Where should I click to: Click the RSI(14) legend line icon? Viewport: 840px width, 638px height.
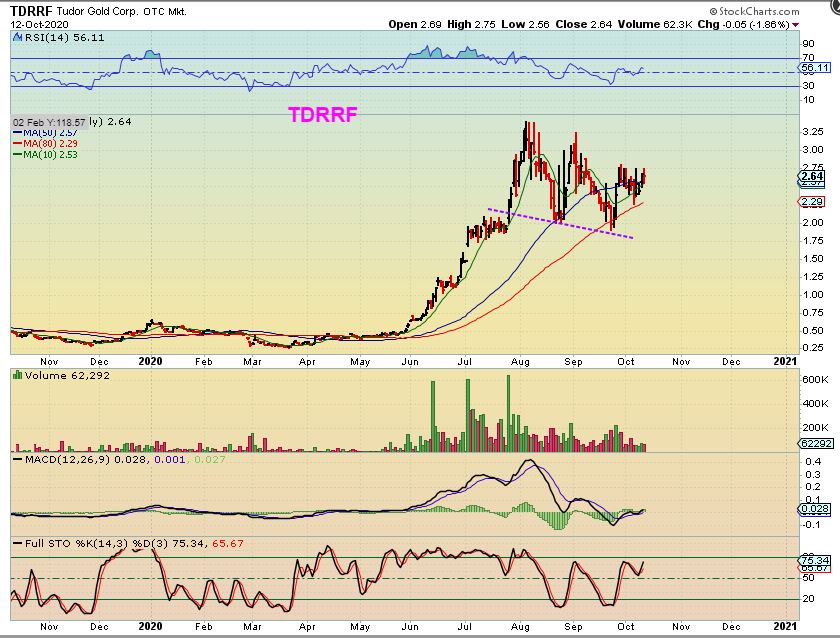pos(18,37)
